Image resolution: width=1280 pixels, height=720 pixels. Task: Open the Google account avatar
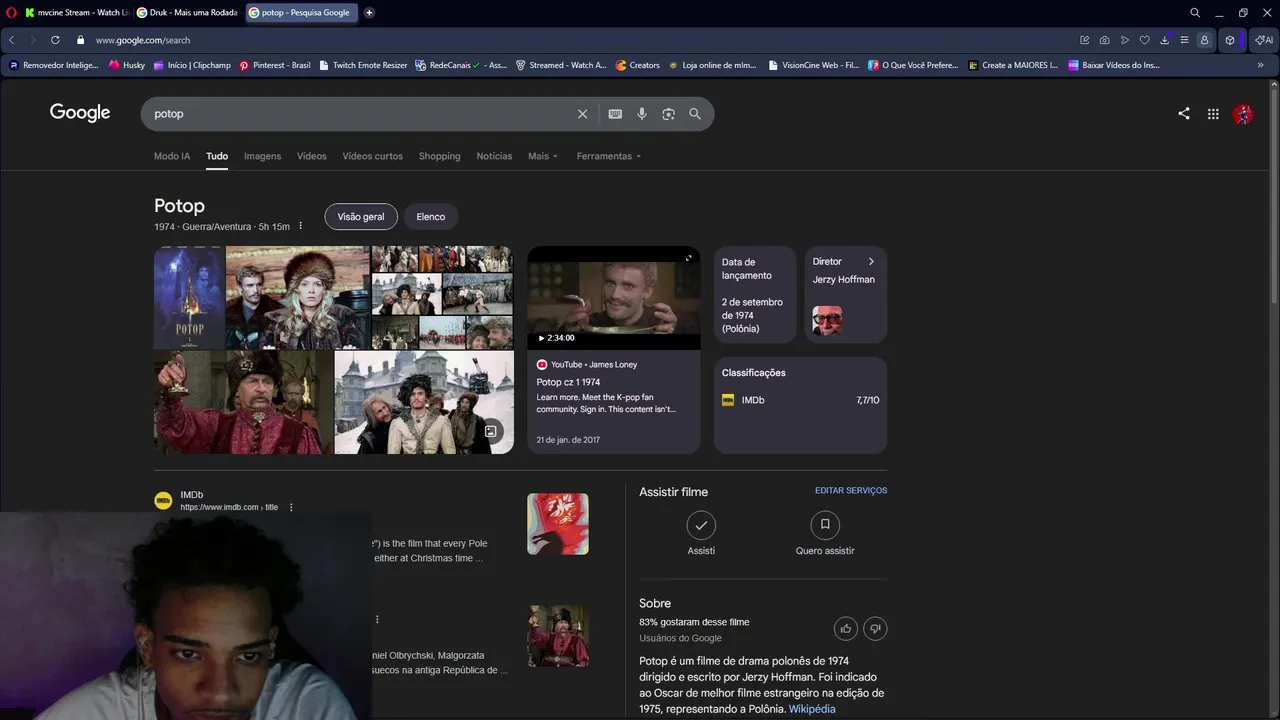tap(1243, 114)
